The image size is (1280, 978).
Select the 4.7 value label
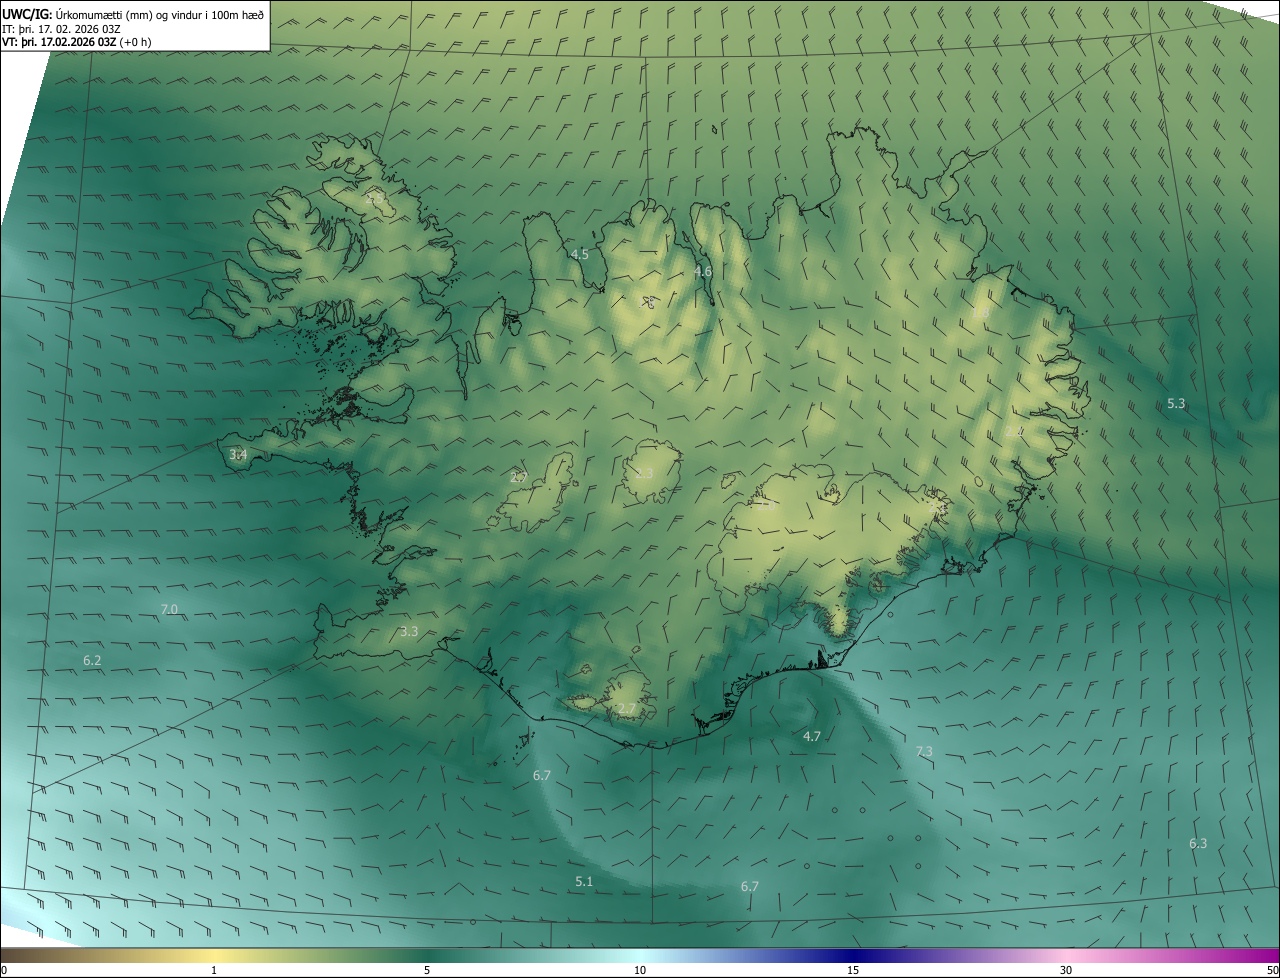pos(812,736)
